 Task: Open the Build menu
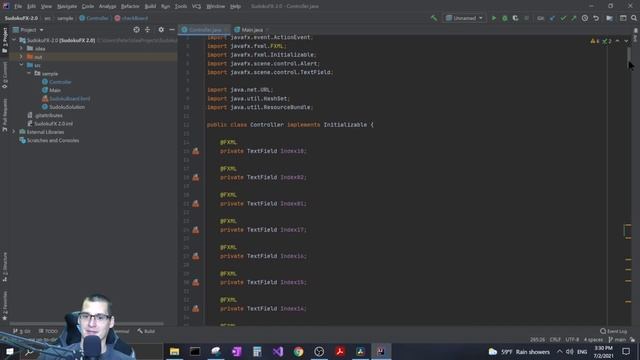150,6
